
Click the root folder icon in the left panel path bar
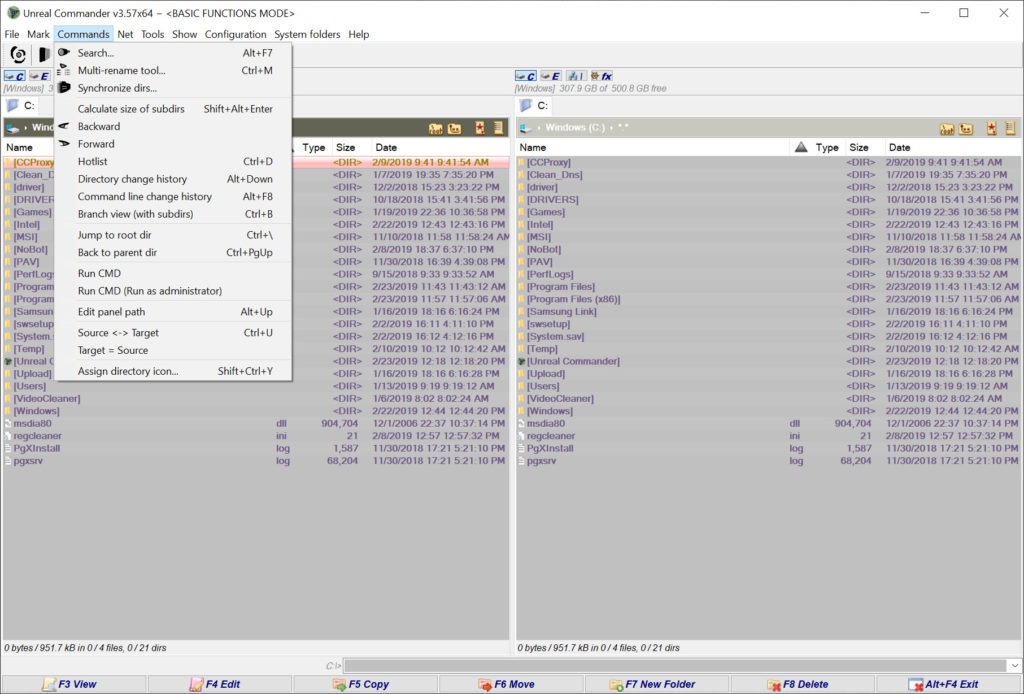pyautogui.click(x=436, y=129)
